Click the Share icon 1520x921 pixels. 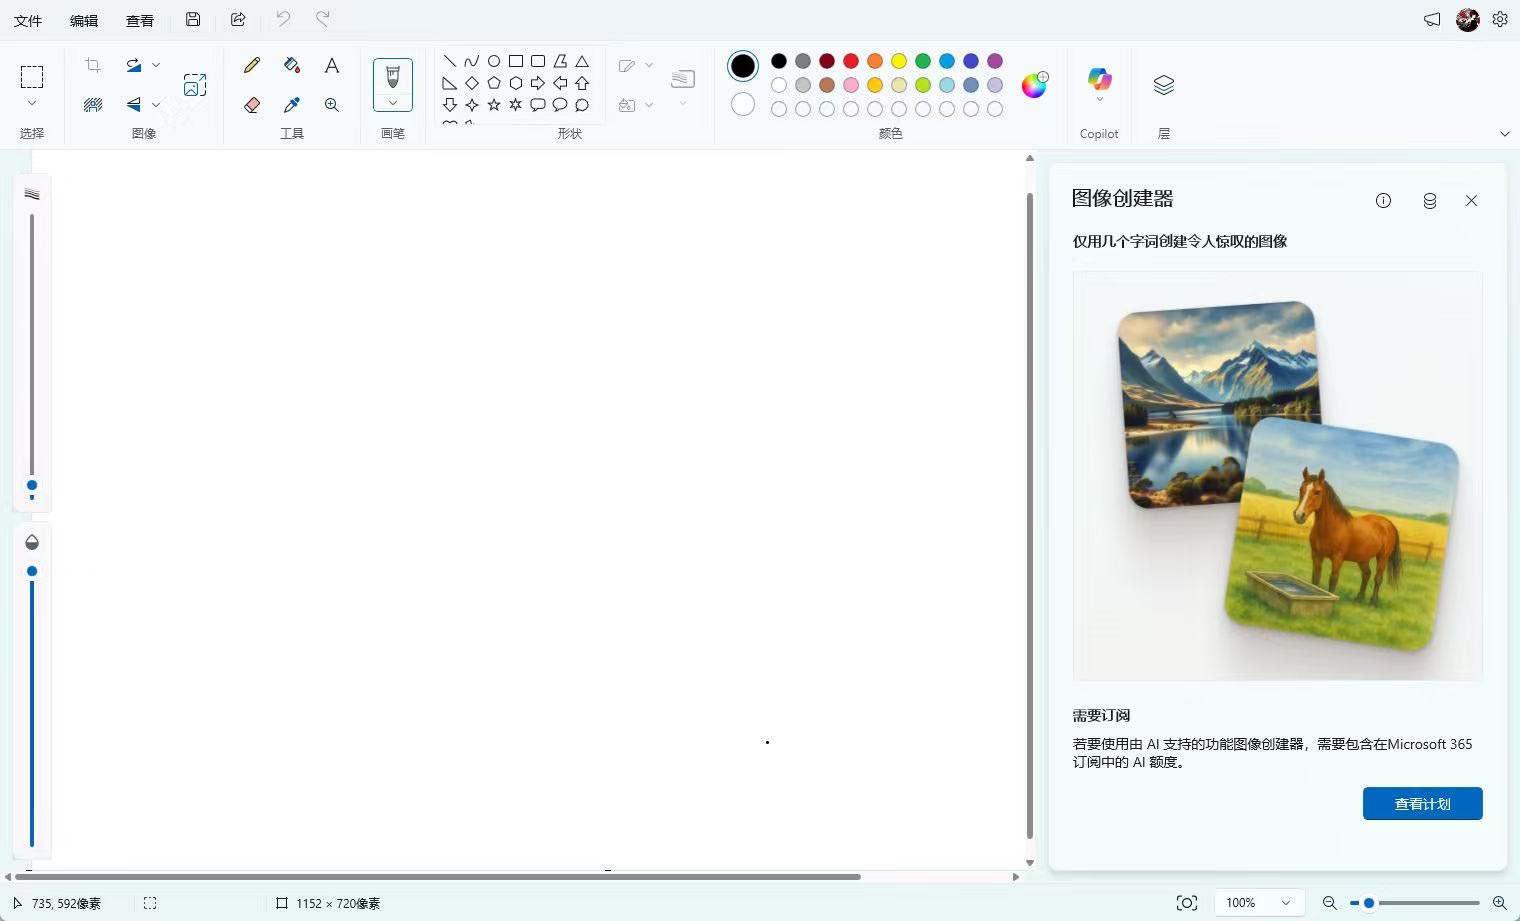238,19
